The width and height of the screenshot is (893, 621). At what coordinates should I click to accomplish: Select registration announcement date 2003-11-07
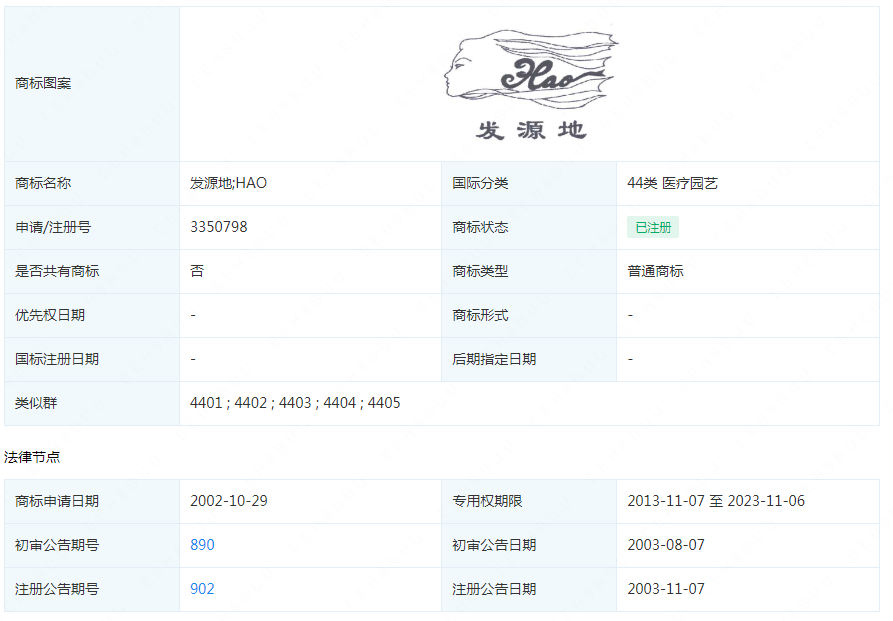tap(666, 589)
